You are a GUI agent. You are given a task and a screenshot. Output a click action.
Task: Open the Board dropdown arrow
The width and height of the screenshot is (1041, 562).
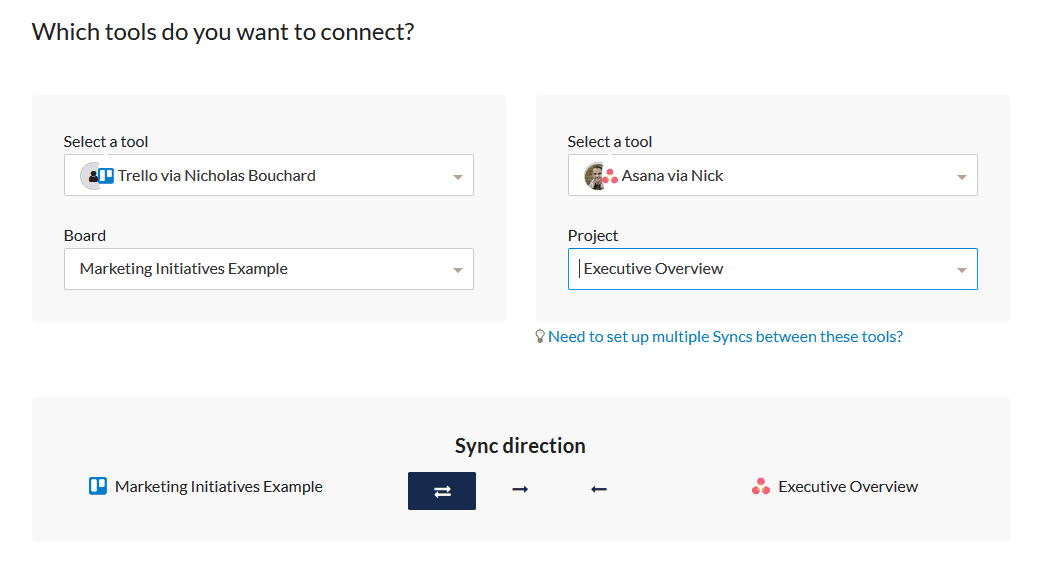(x=457, y=270)
